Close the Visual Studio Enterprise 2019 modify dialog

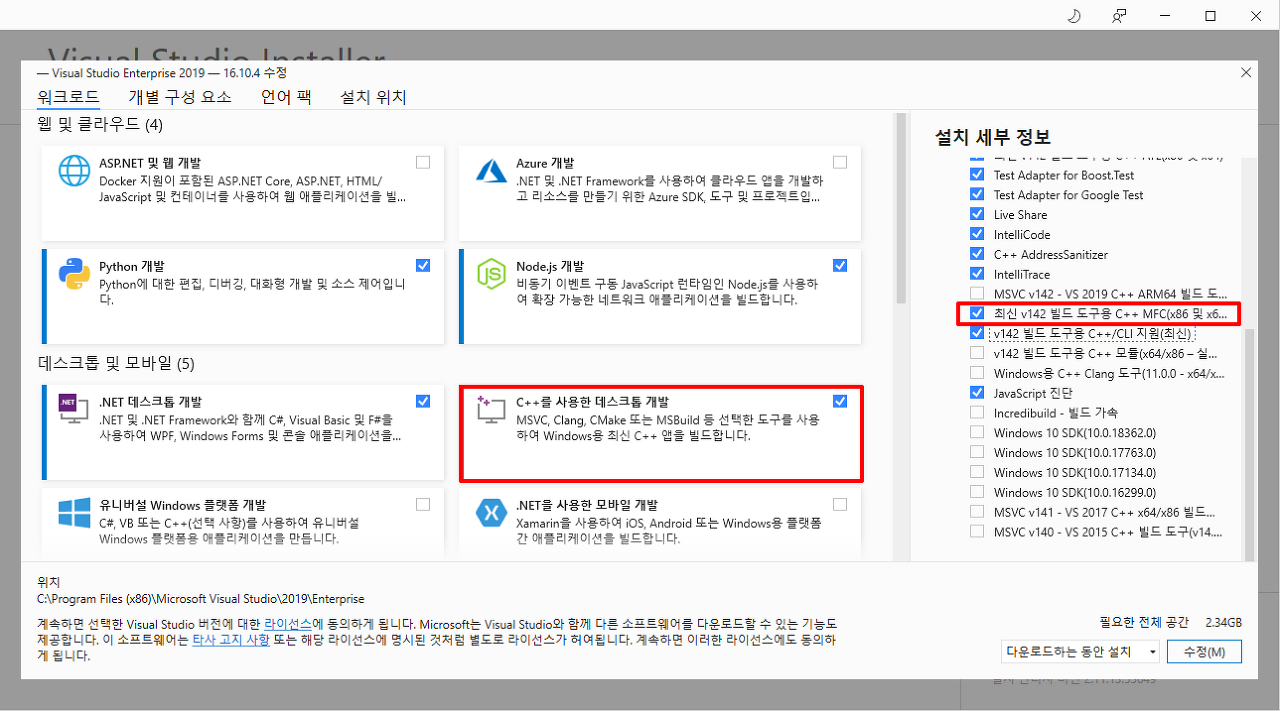(x=1246, y=73)
